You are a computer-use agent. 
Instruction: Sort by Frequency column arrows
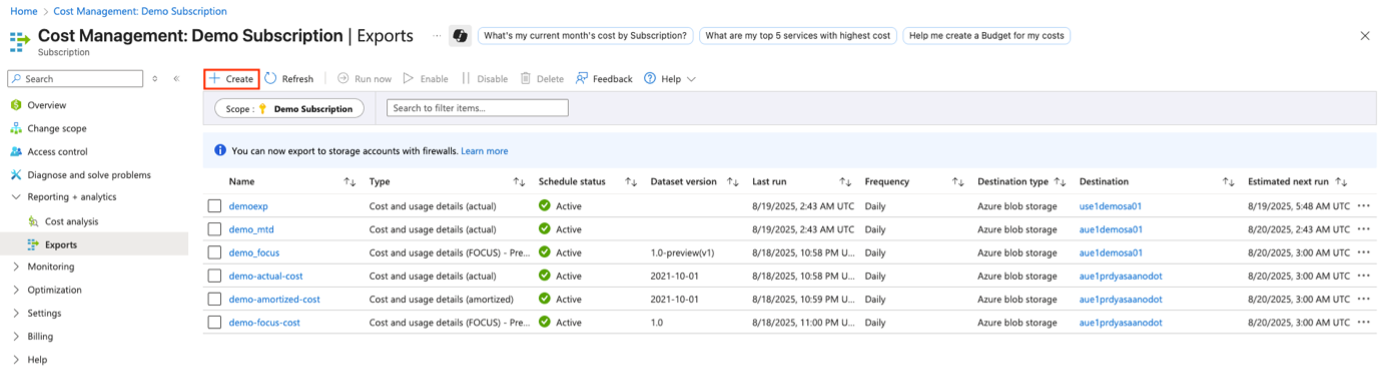coord(957,182)
